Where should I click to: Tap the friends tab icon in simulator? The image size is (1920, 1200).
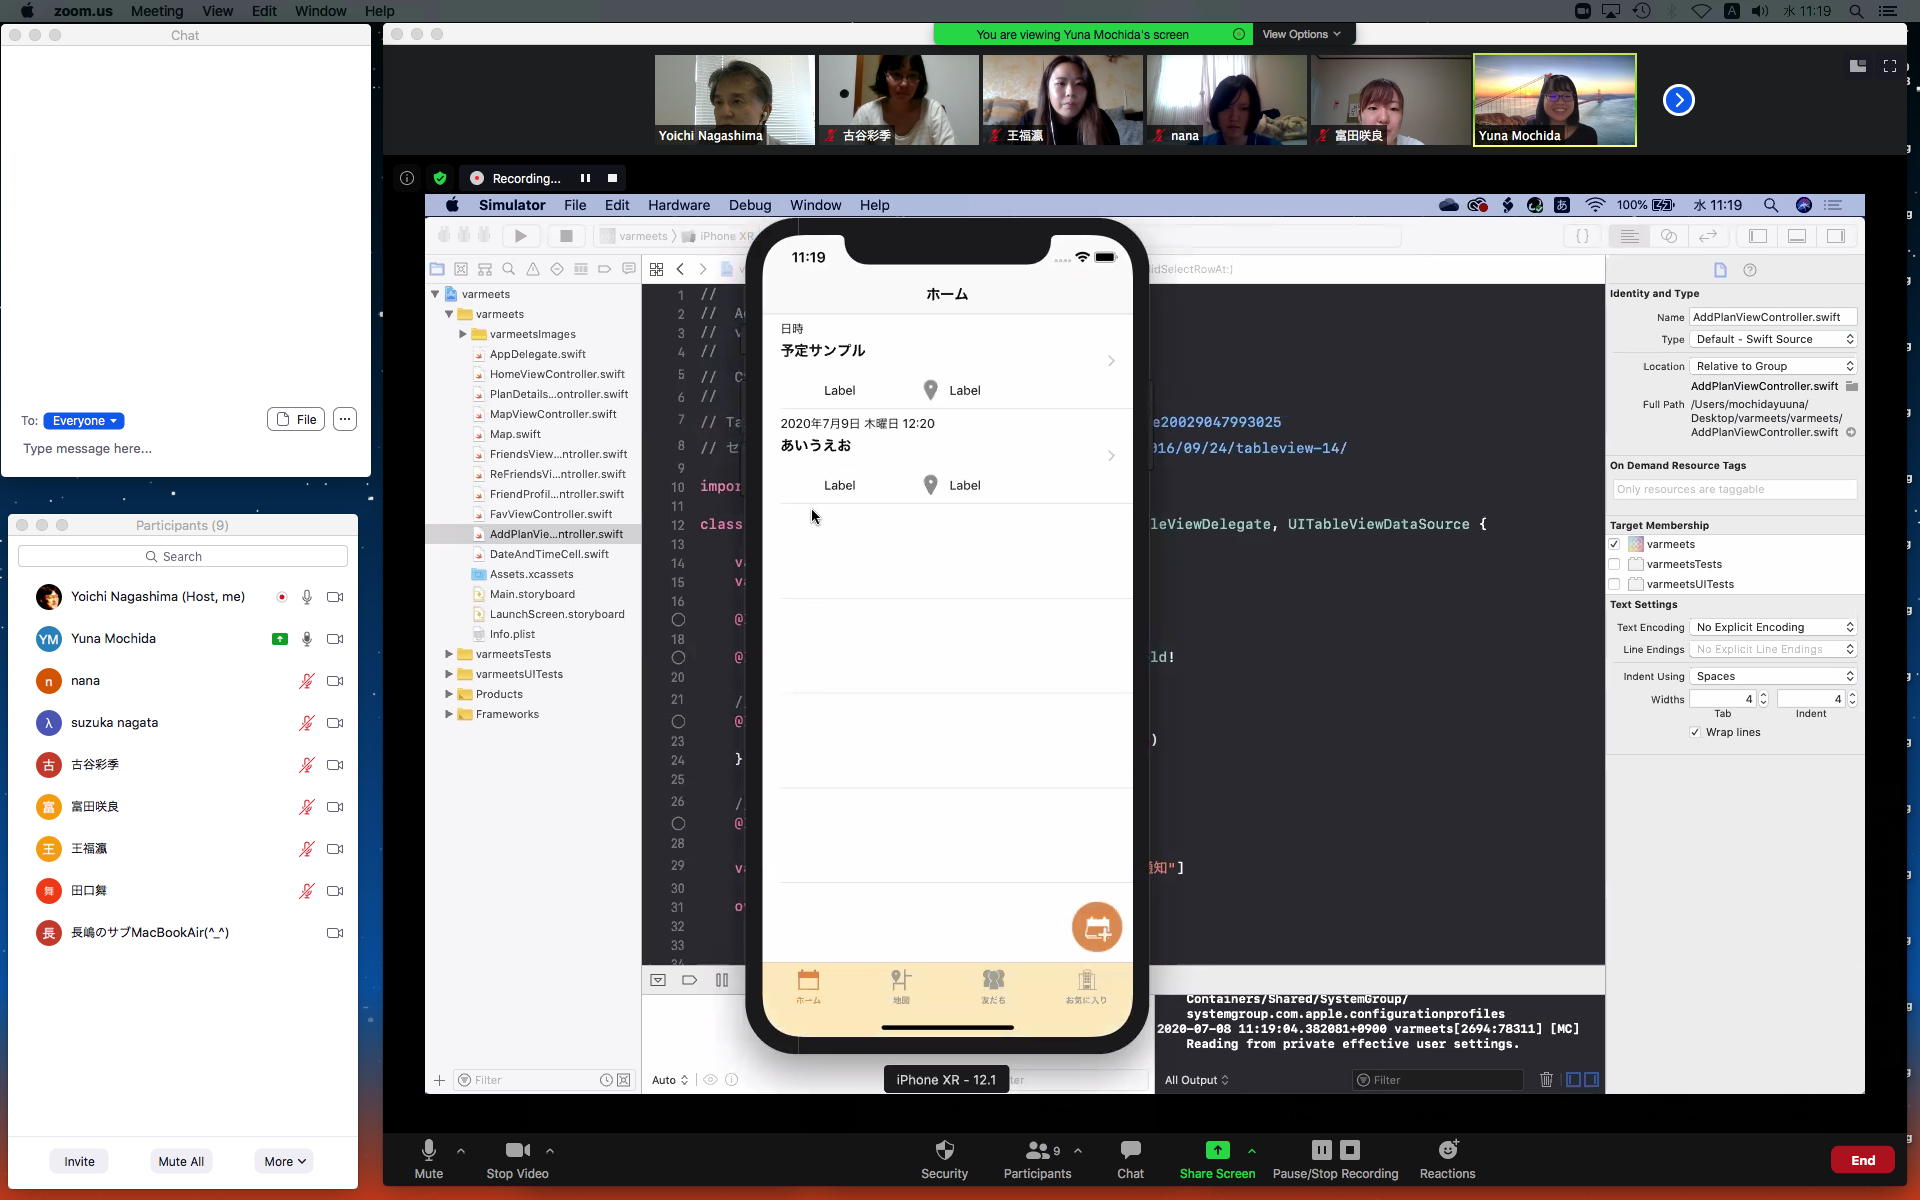993,981
